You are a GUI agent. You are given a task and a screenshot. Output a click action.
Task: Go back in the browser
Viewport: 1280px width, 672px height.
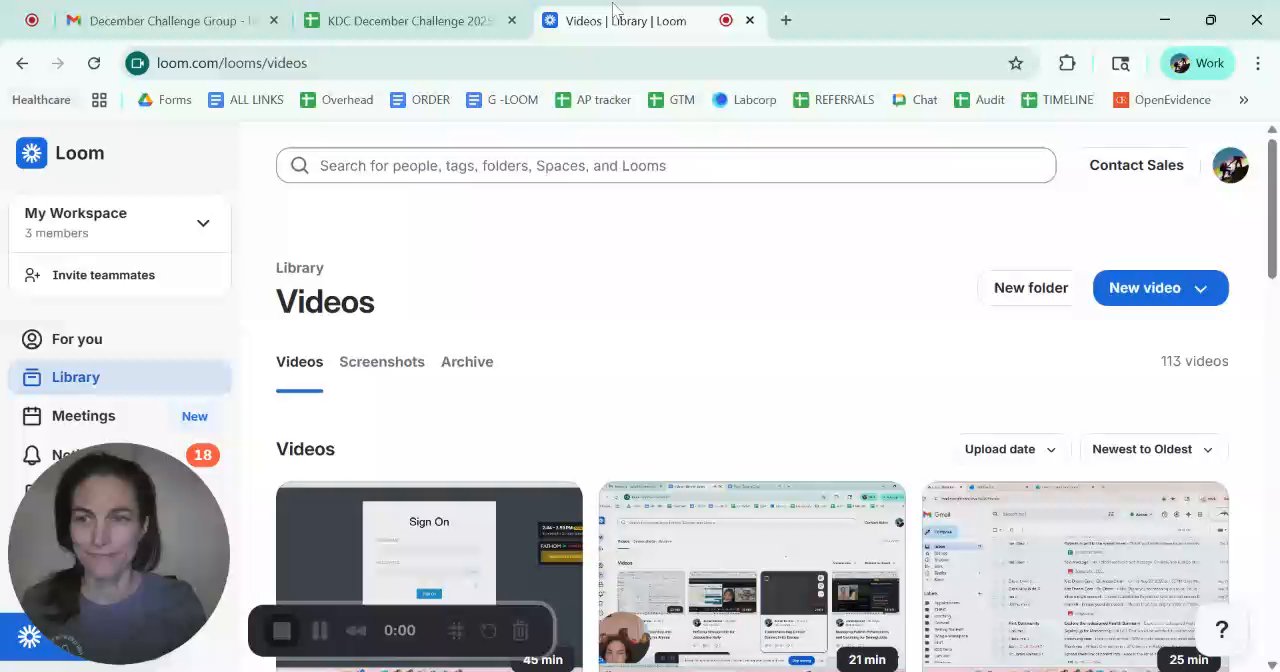tap(22, 63)
